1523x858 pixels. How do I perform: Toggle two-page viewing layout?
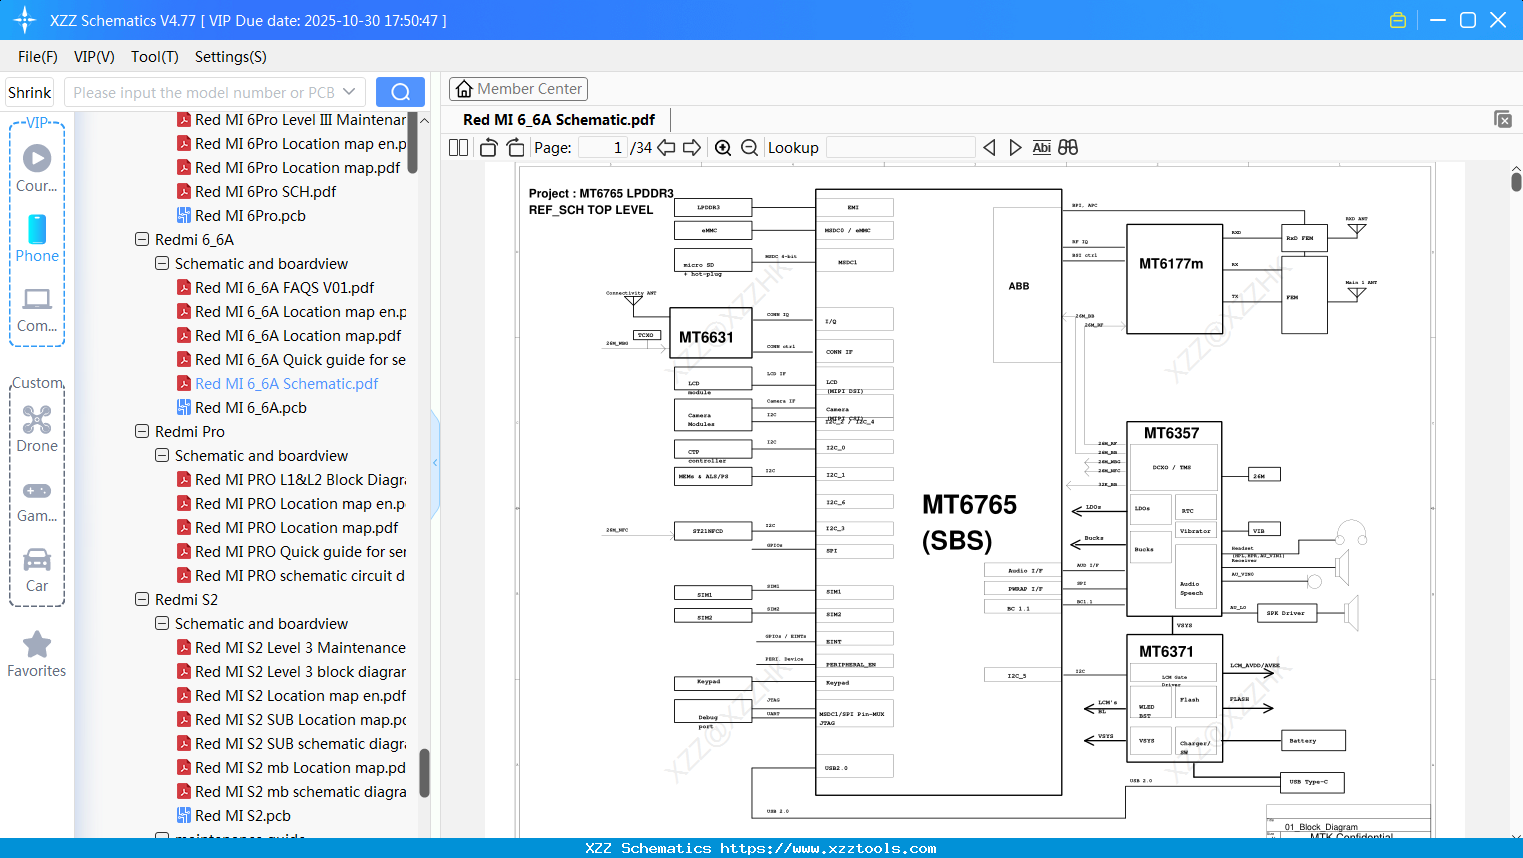click(x=458, y=147)
